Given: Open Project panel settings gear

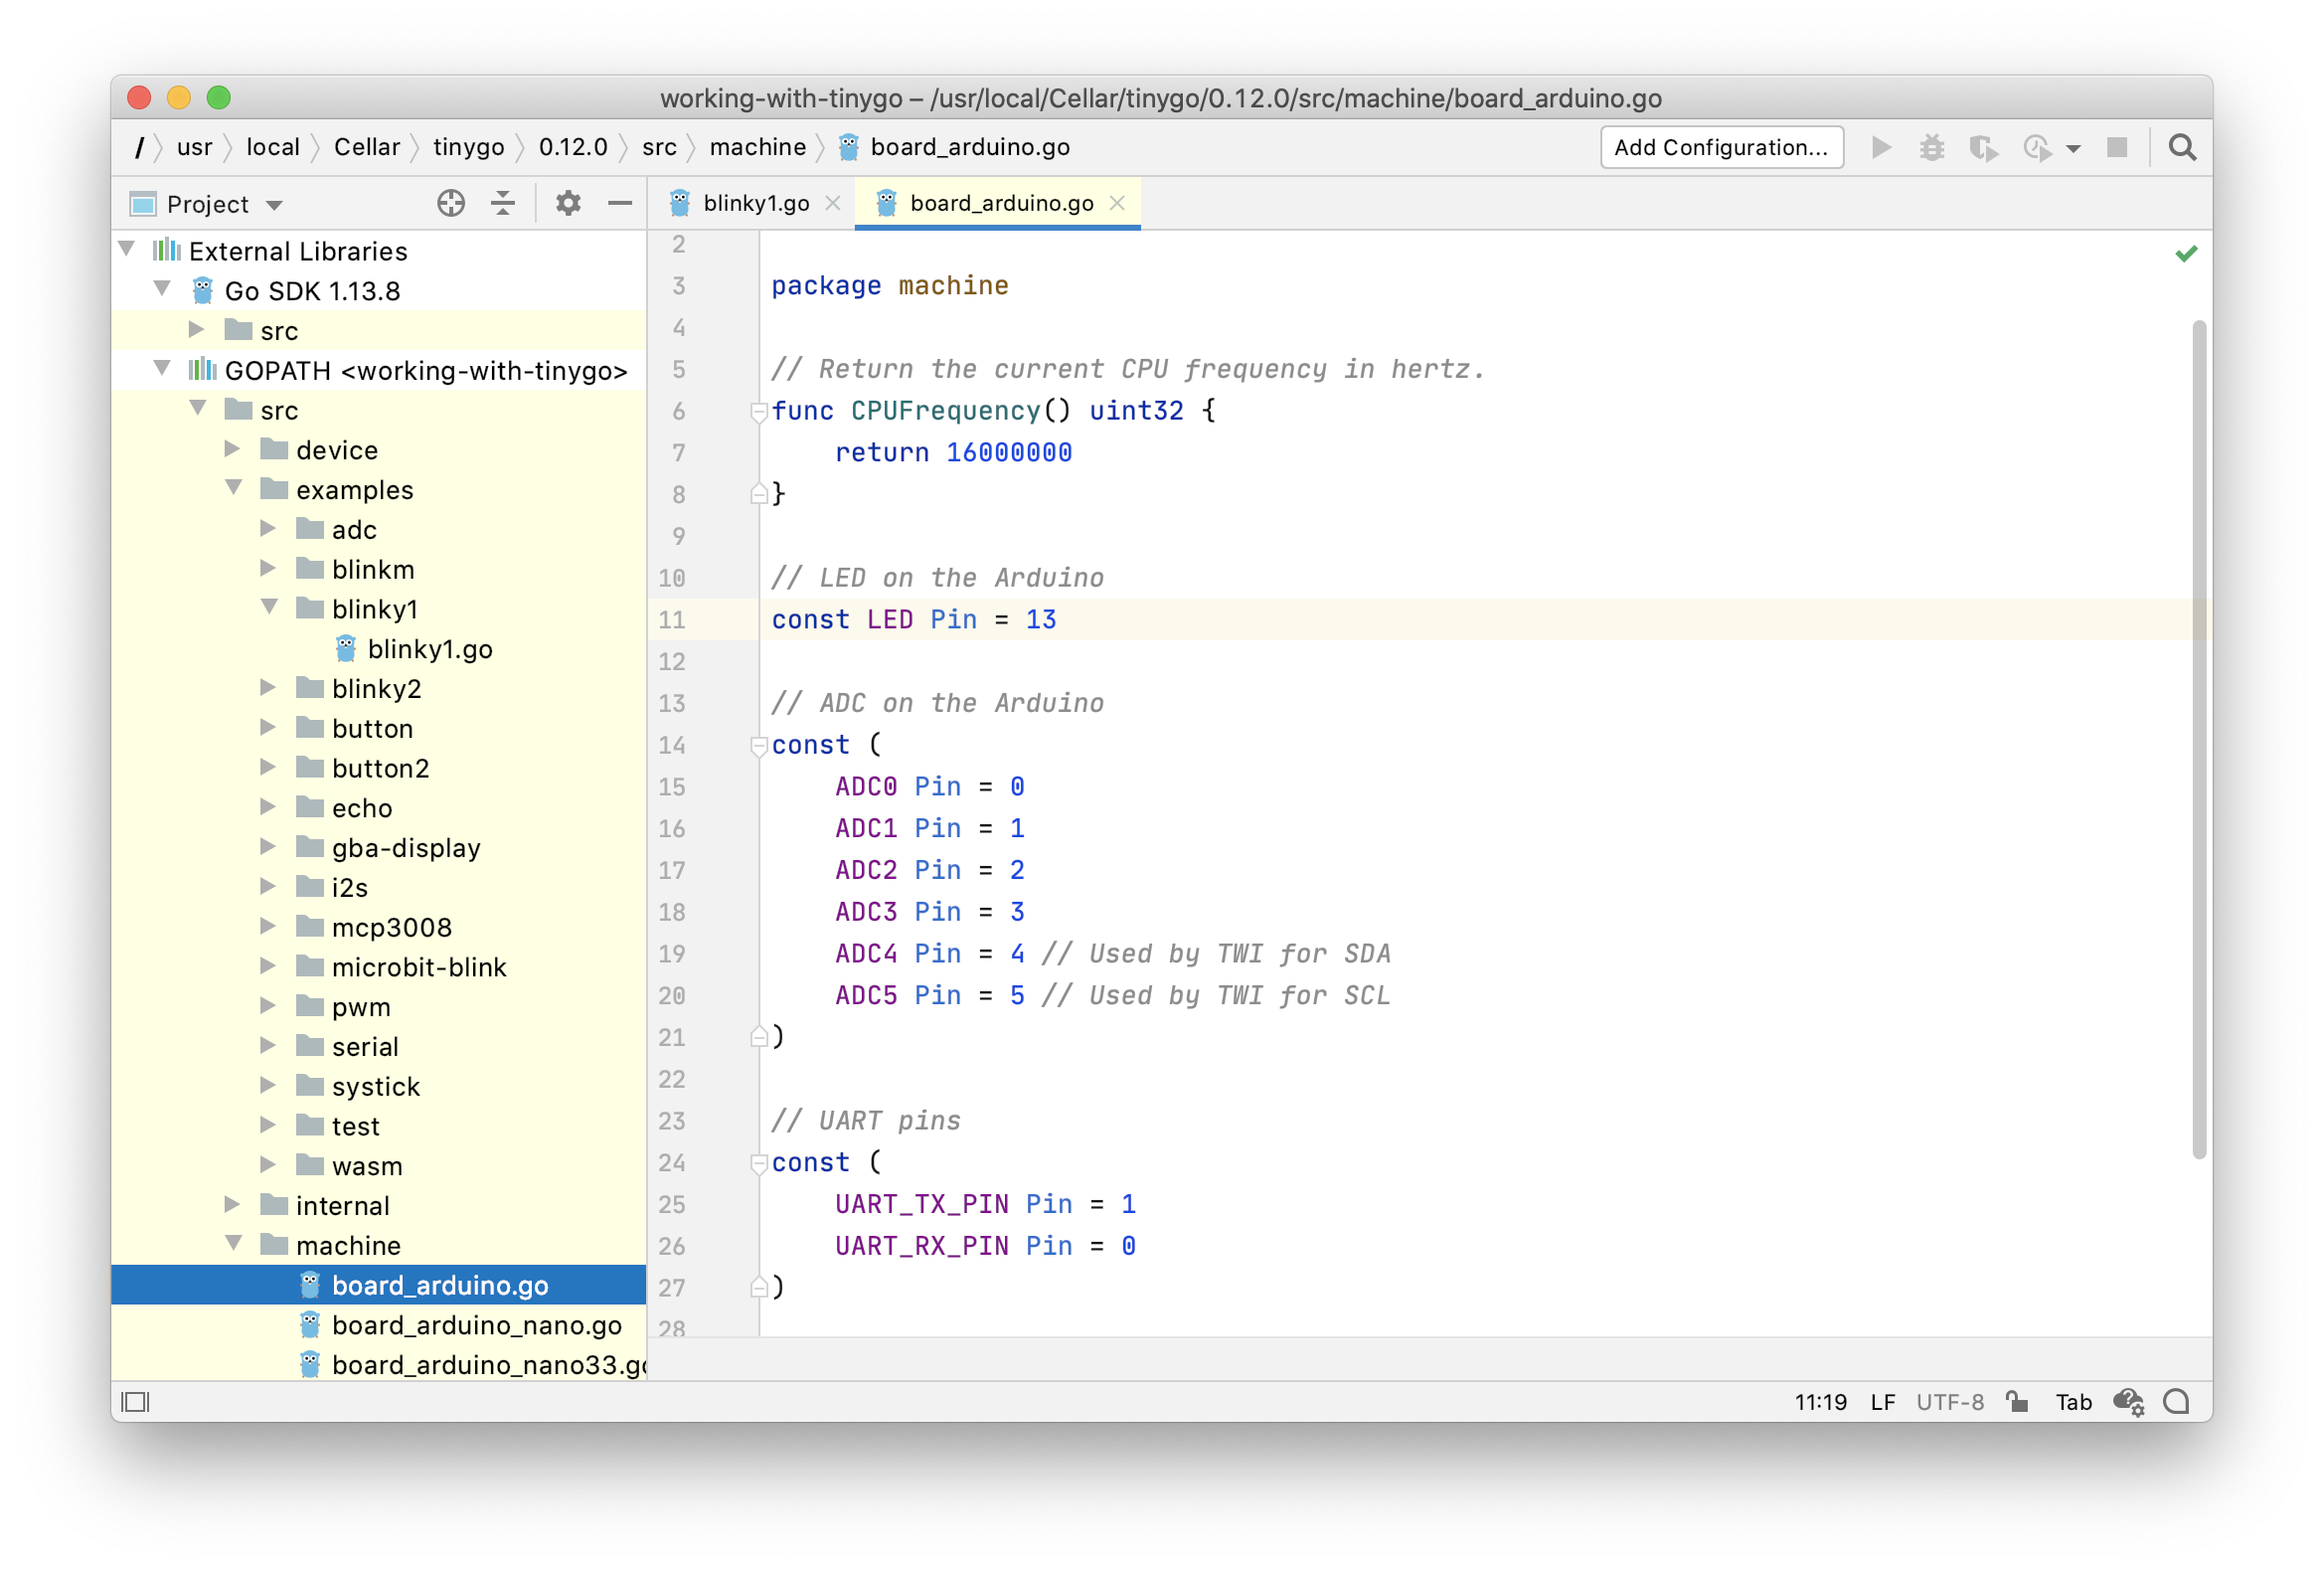Looking at the screenshot, I should point(568,203).
